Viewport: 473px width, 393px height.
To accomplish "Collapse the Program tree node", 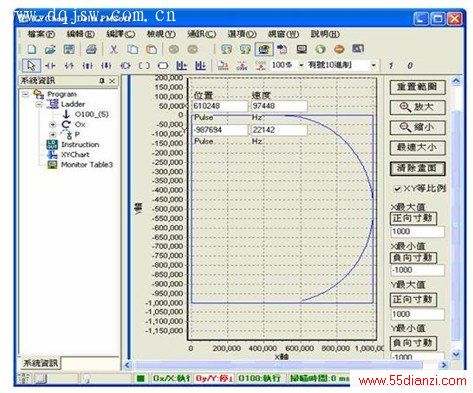I will (x=25, y=94).
